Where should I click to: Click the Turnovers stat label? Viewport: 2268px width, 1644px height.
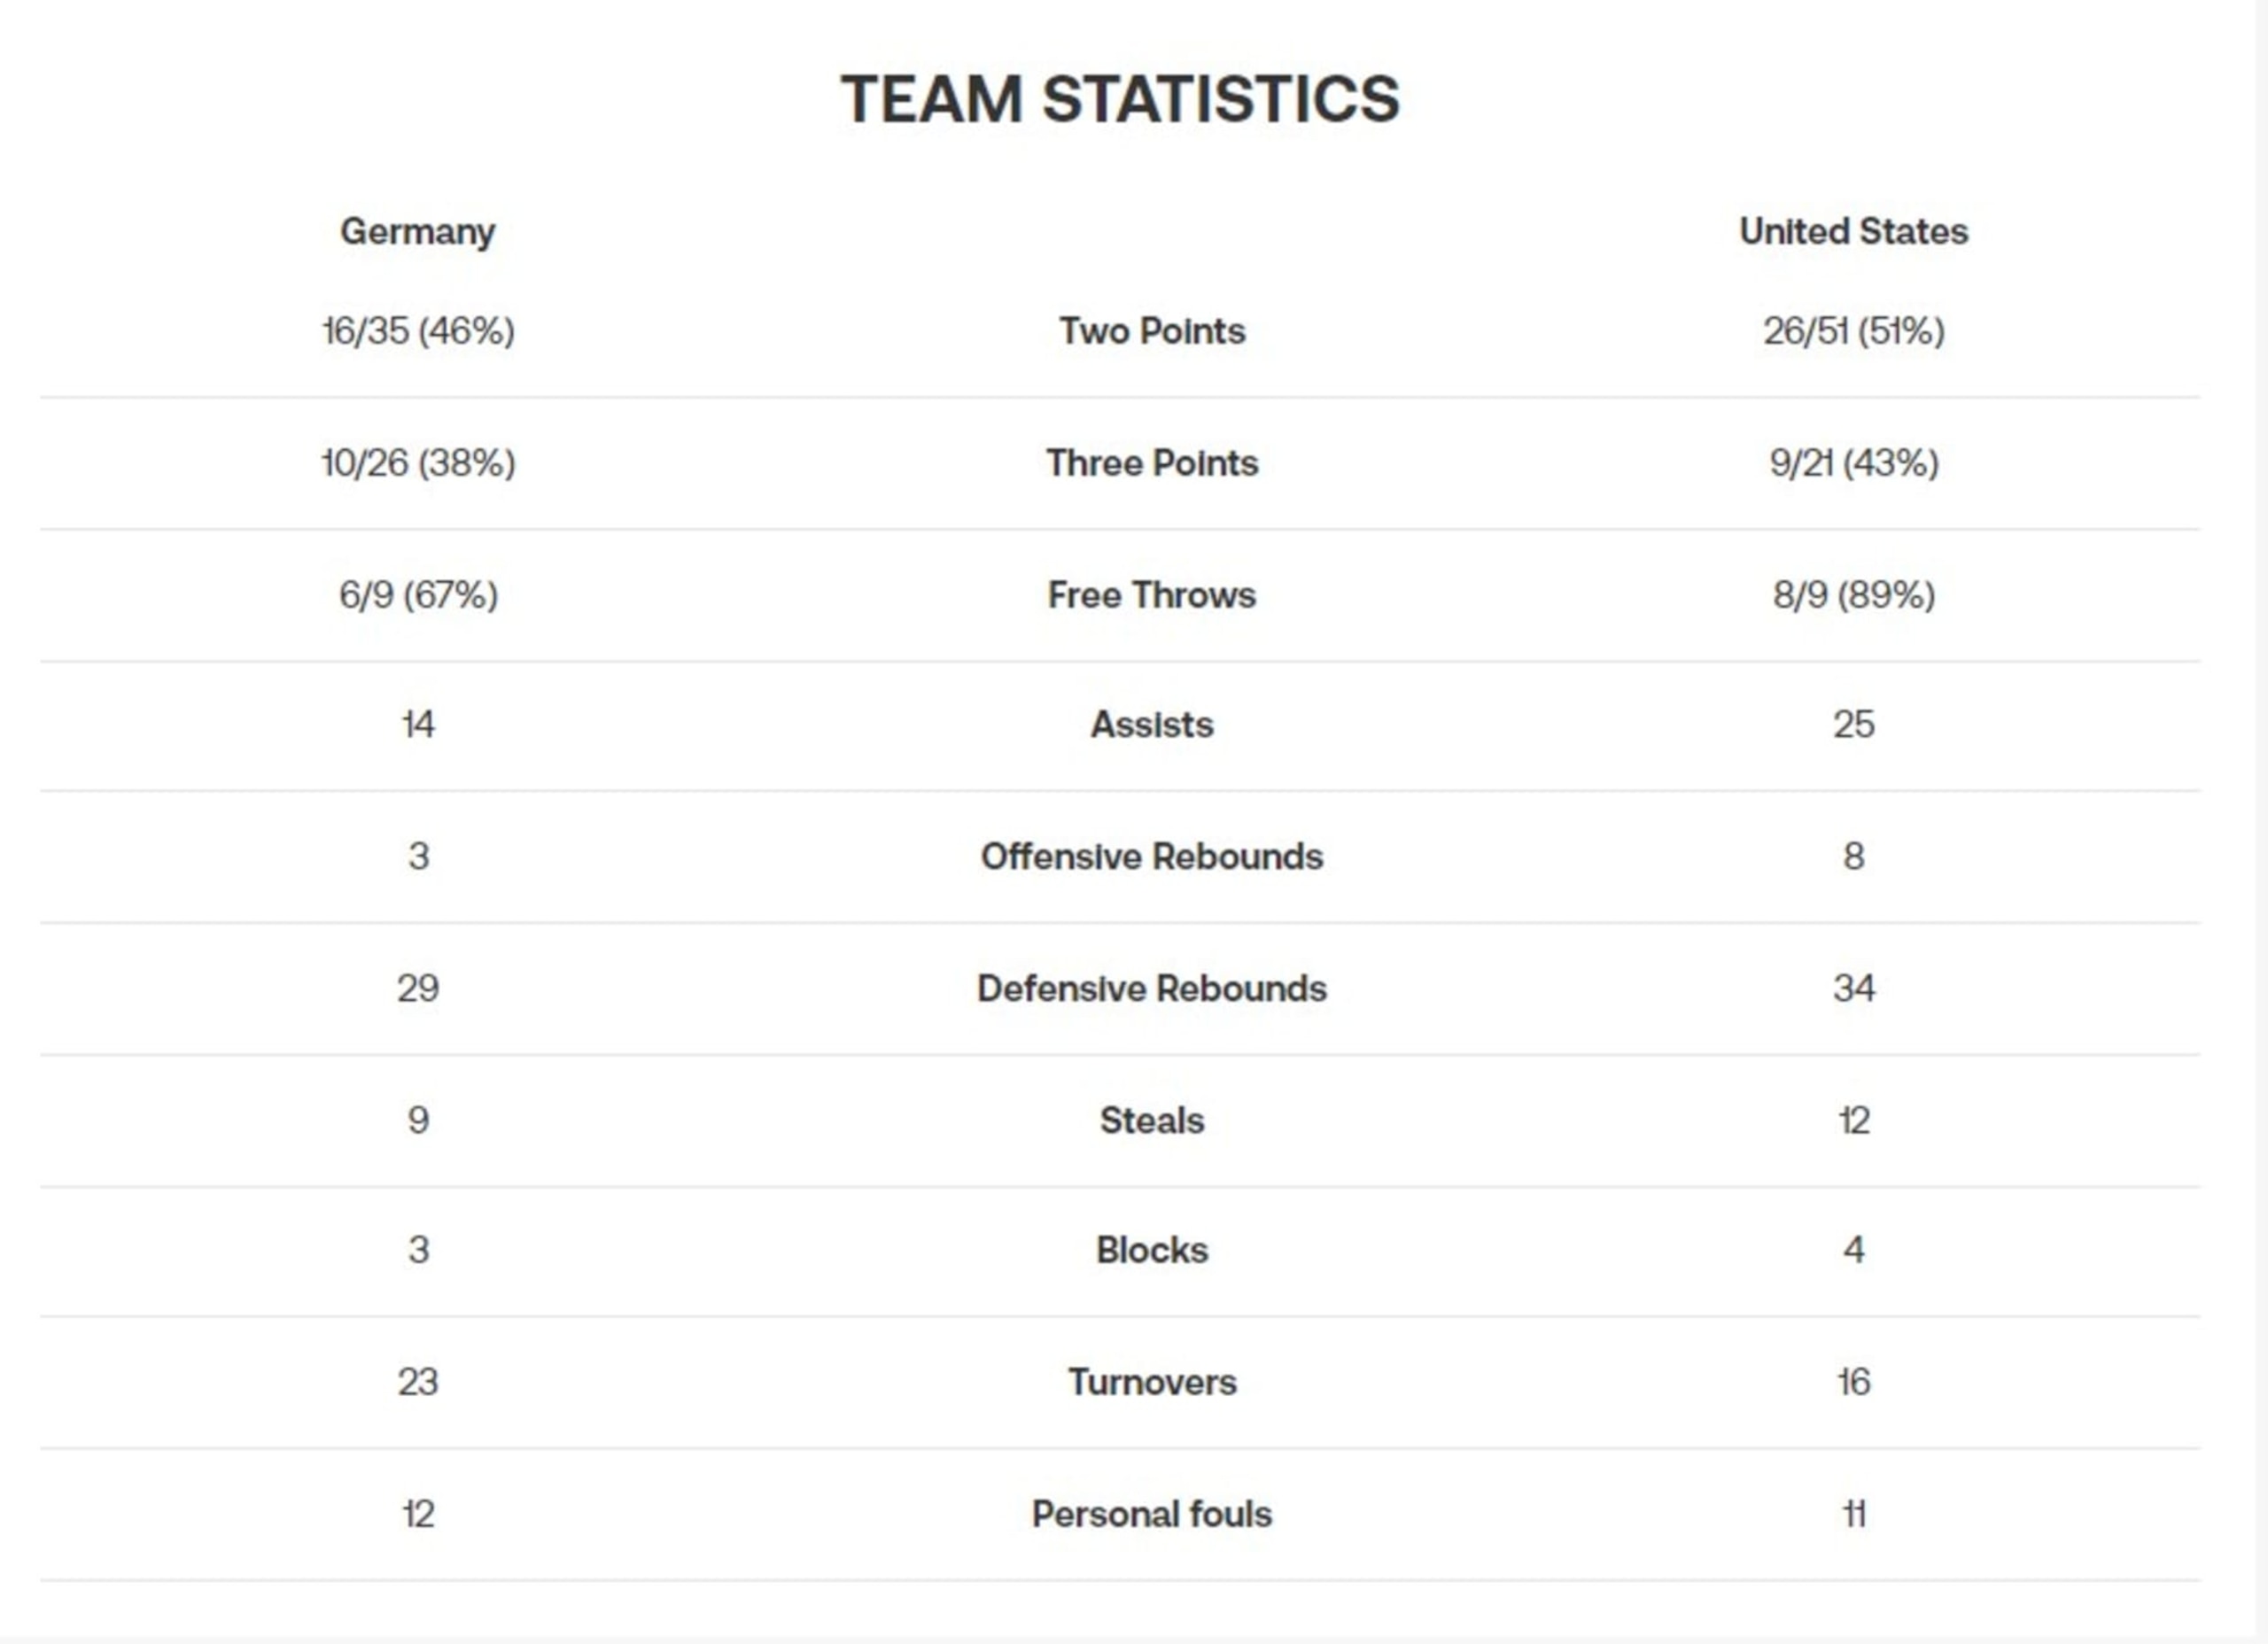coord(1152,1382)
